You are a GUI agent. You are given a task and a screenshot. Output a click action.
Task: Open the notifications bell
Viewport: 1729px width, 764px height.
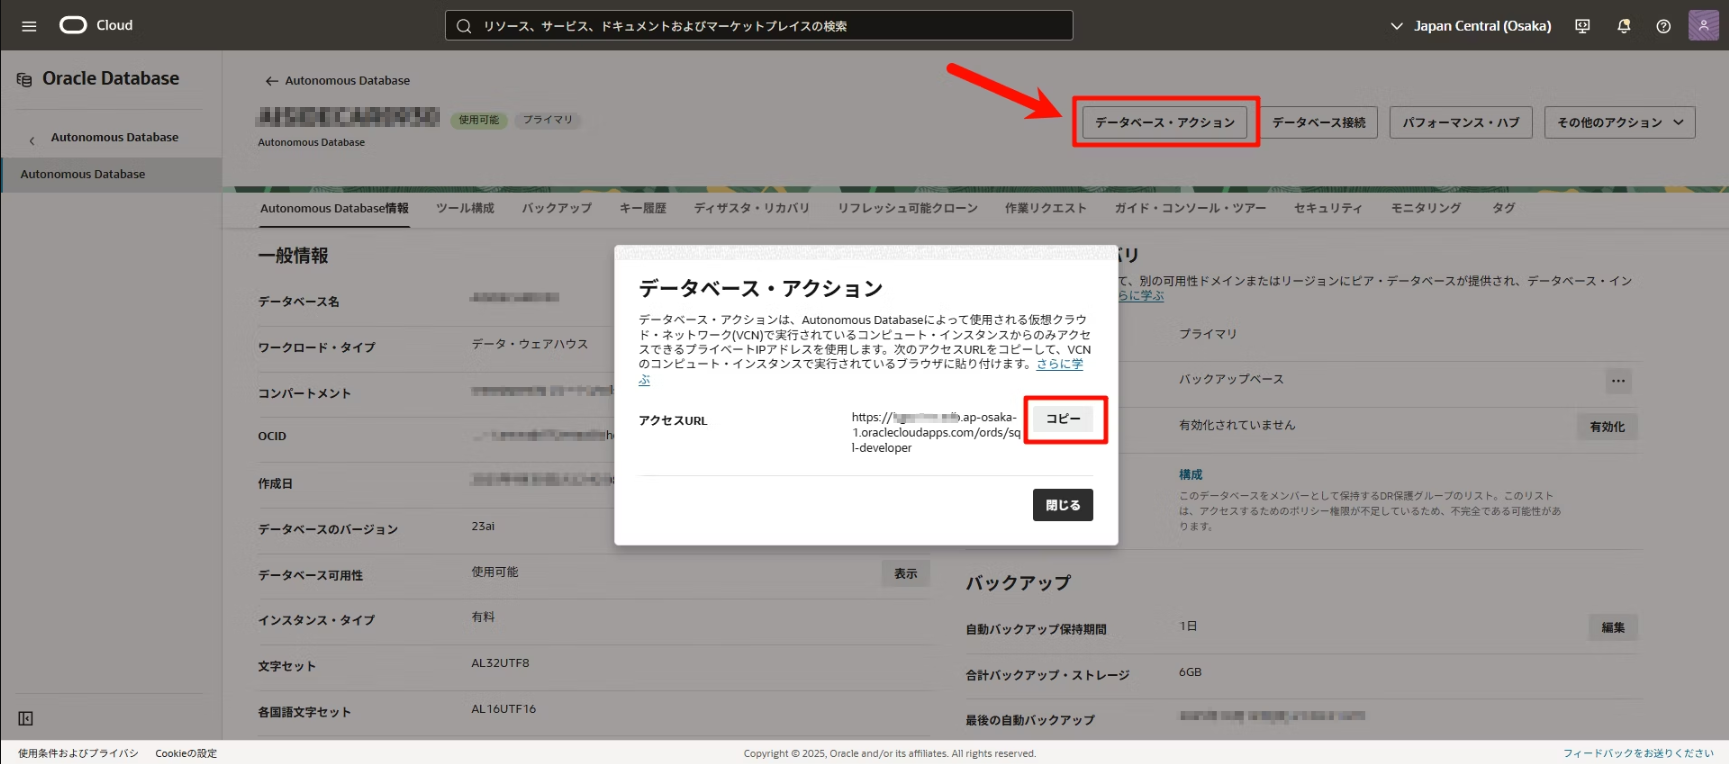click(1623, 26)
